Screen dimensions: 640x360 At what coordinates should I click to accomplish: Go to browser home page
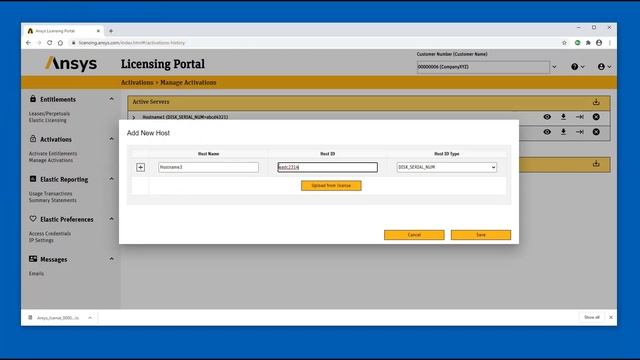point(60,43)
